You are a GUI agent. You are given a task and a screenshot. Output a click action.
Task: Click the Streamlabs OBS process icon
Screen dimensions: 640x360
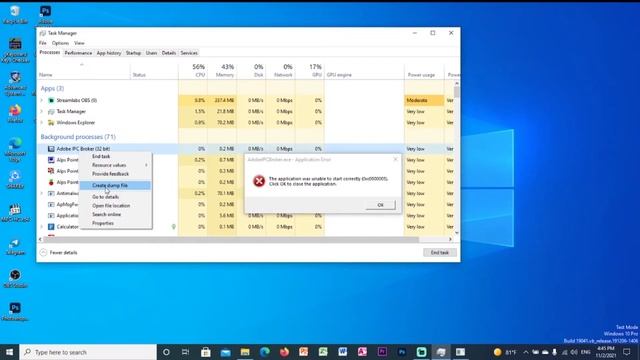tap(51, 100)
